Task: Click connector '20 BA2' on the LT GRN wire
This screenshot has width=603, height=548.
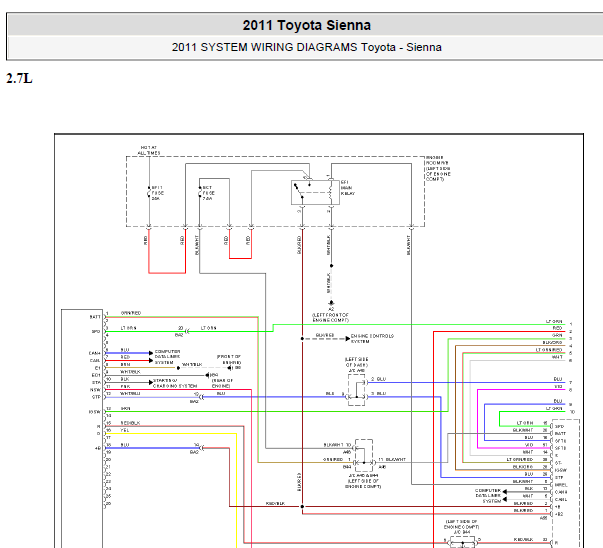Action: (182, 331)
